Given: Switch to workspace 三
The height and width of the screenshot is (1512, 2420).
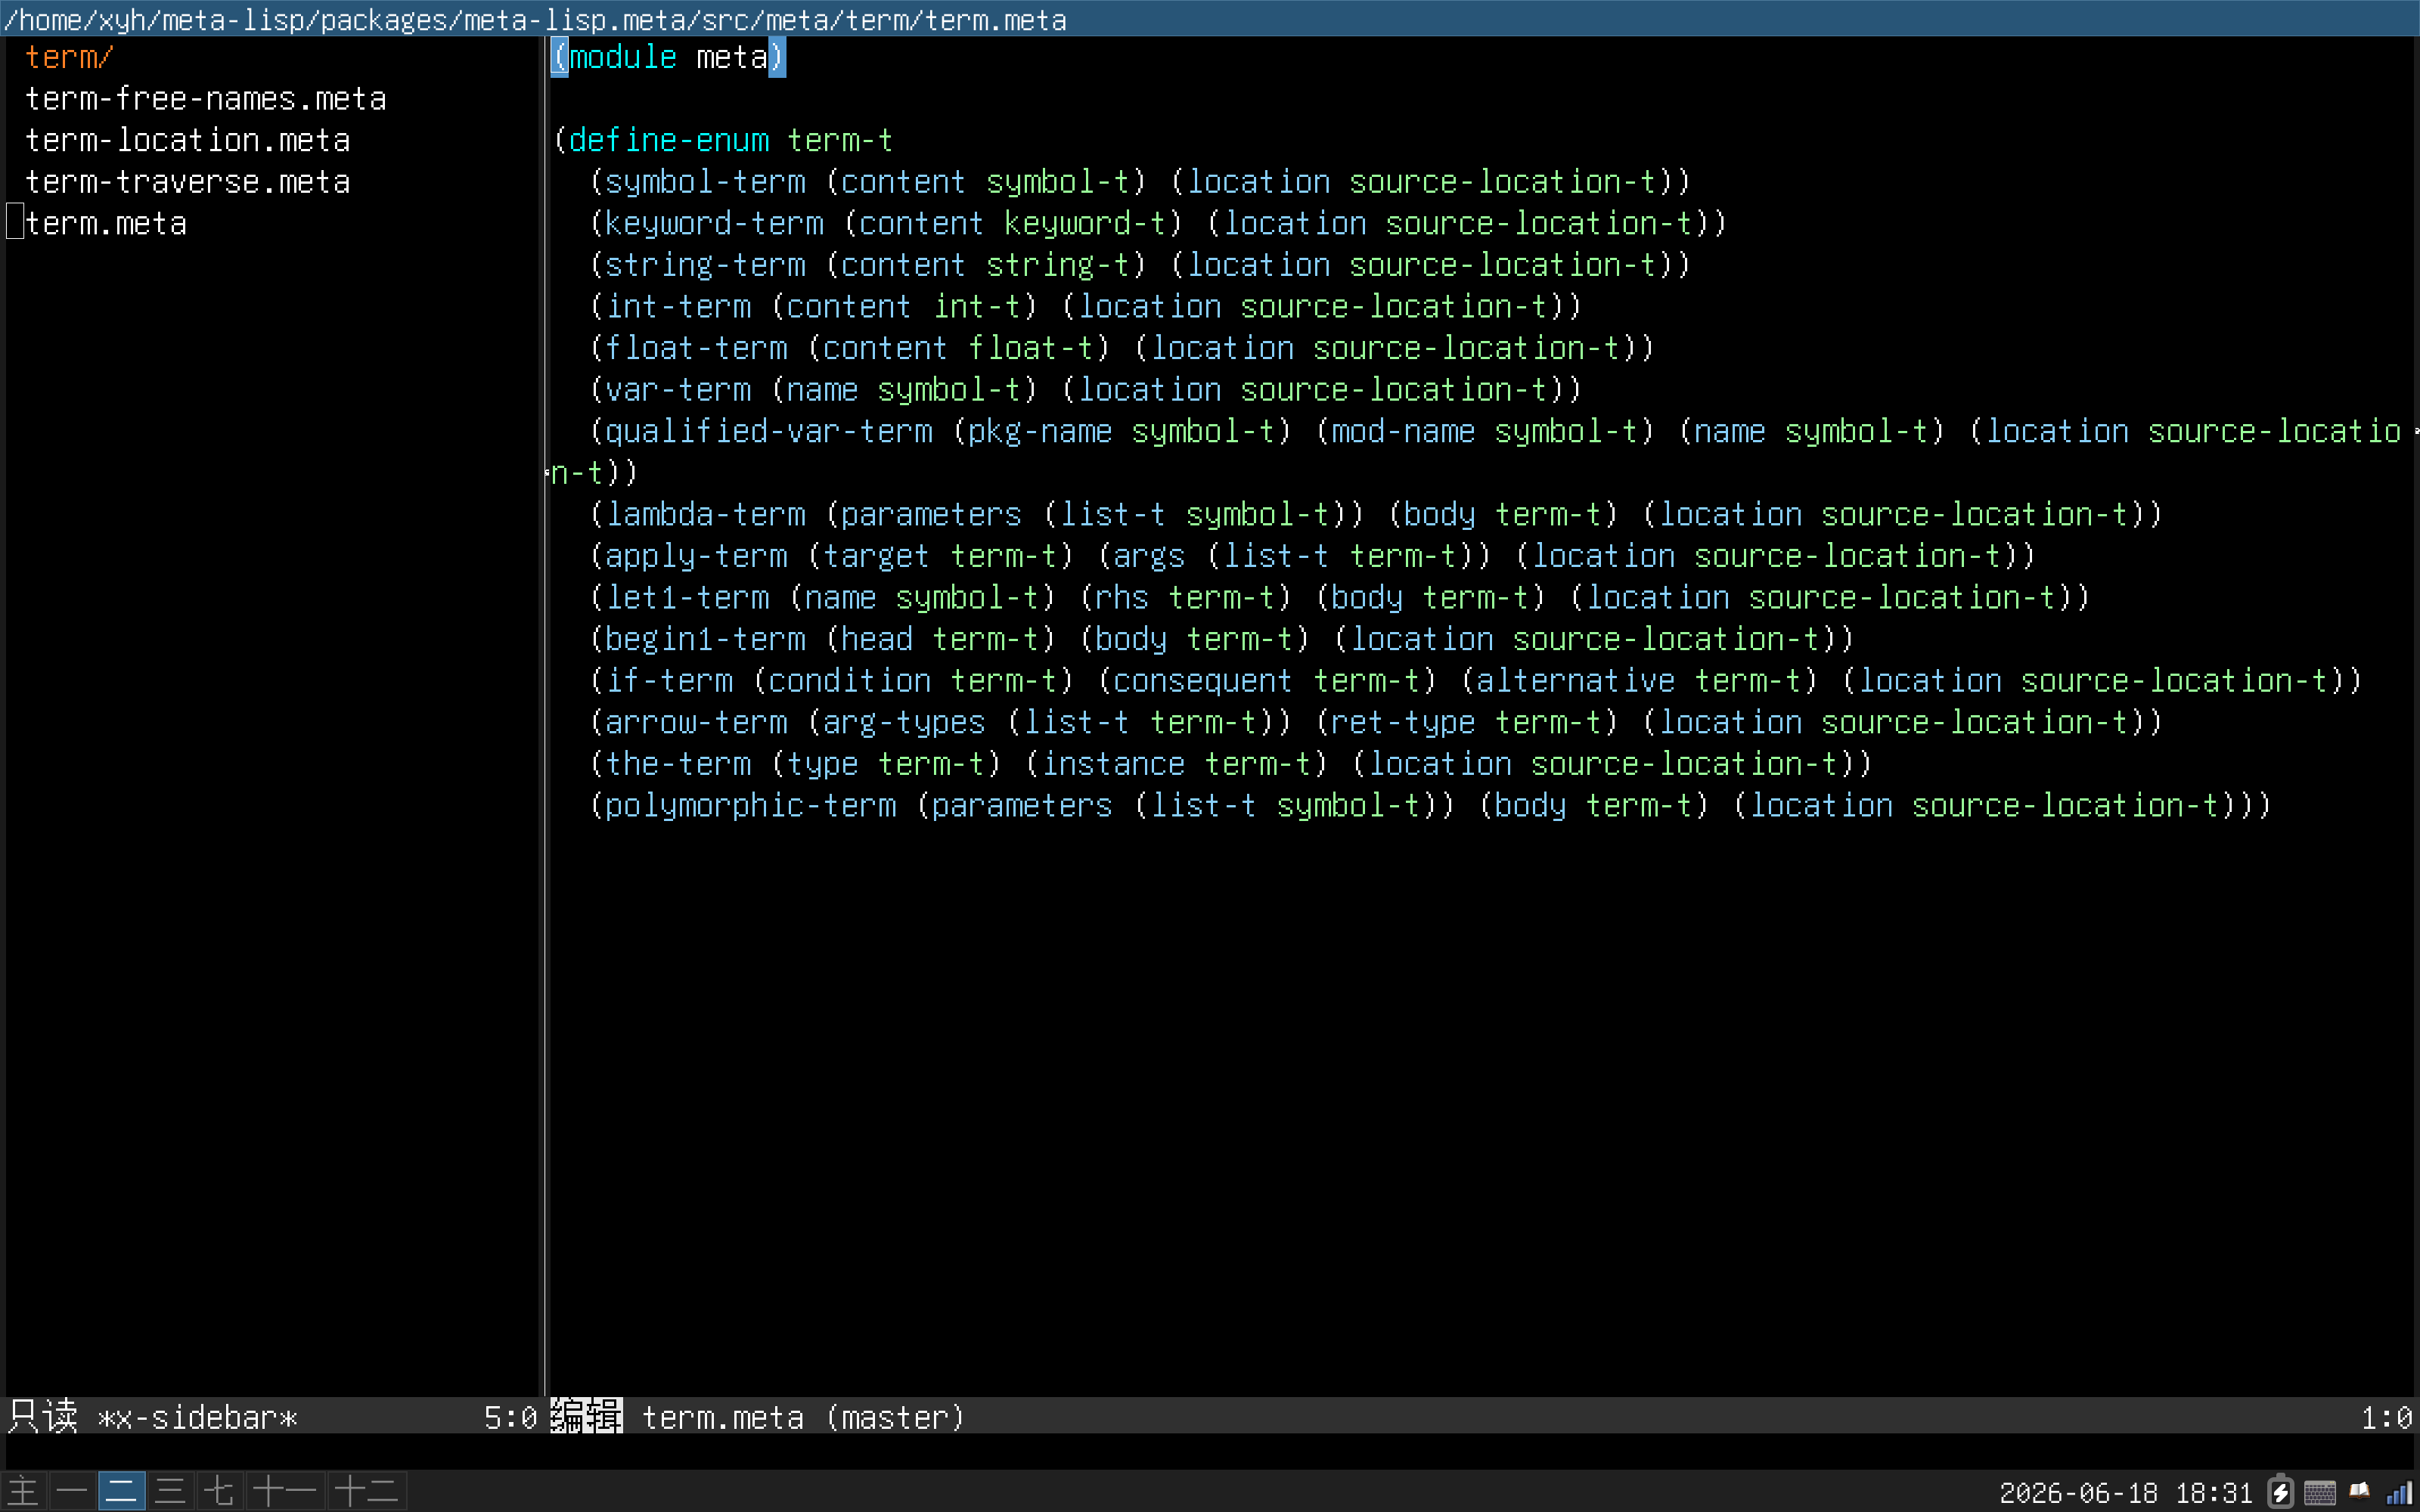Looking at the screenshot, I should pos(170,1491).
